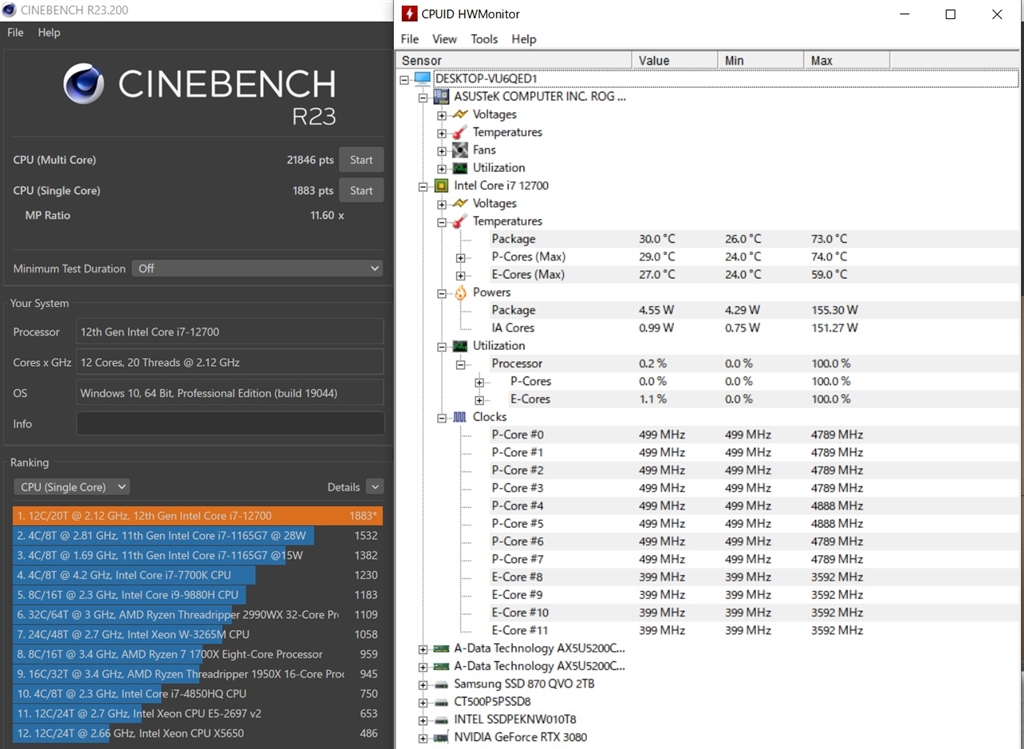Open the CPU (Single Core) ranking dropdown
Screen dimensions: 1024x749
72,487
